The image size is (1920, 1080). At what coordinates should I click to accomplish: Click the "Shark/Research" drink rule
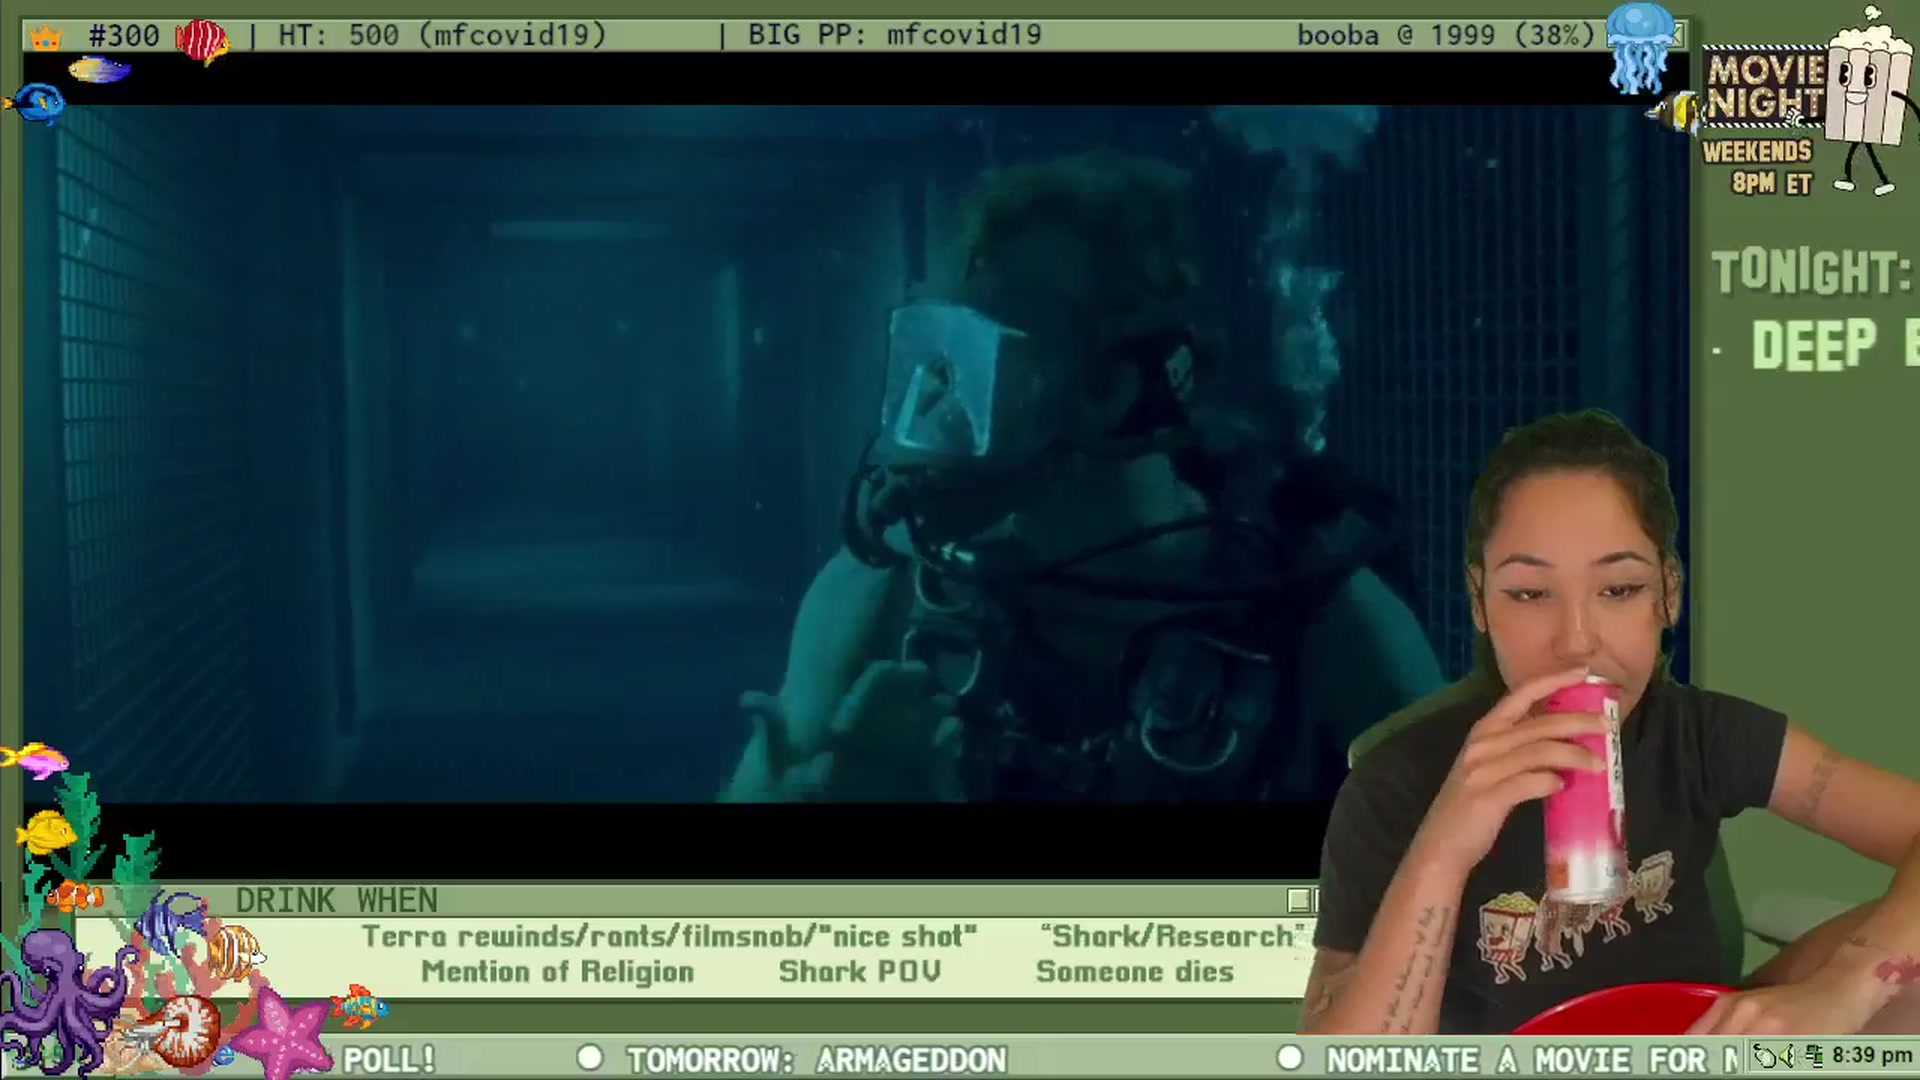pos(1173,937)
